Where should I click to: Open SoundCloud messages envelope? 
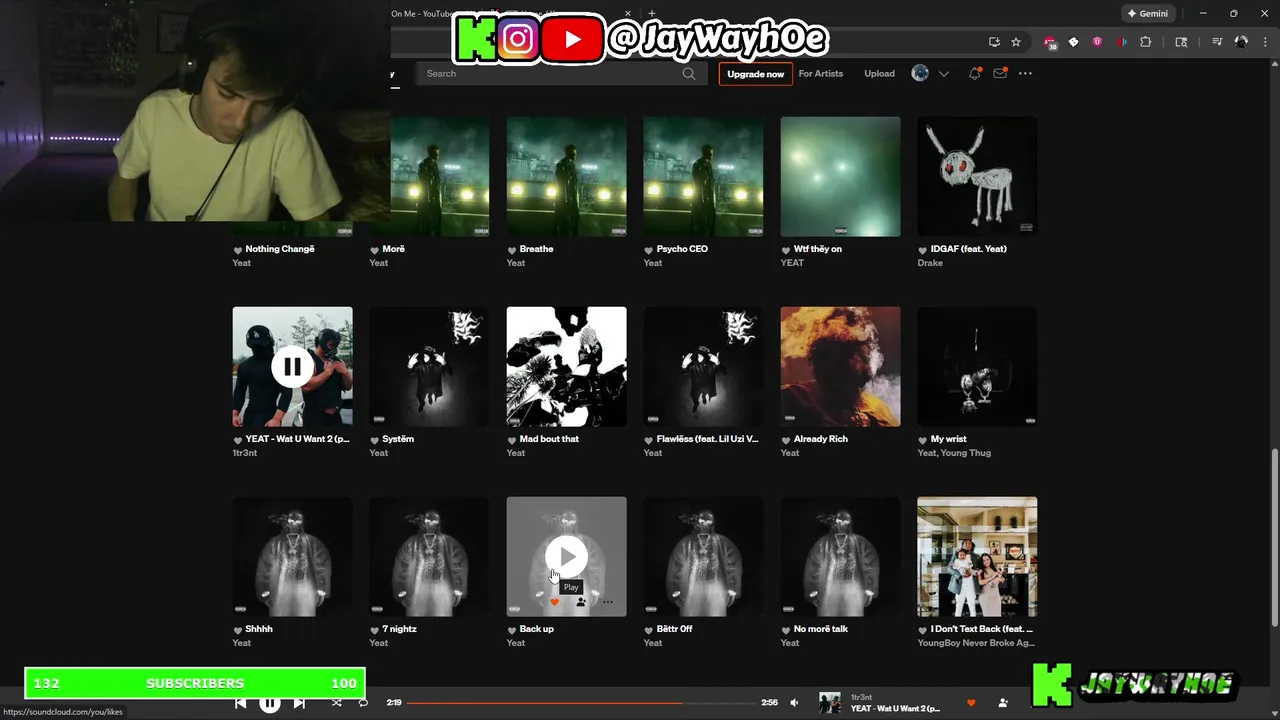pyautogui.click(x=999, y=74)
